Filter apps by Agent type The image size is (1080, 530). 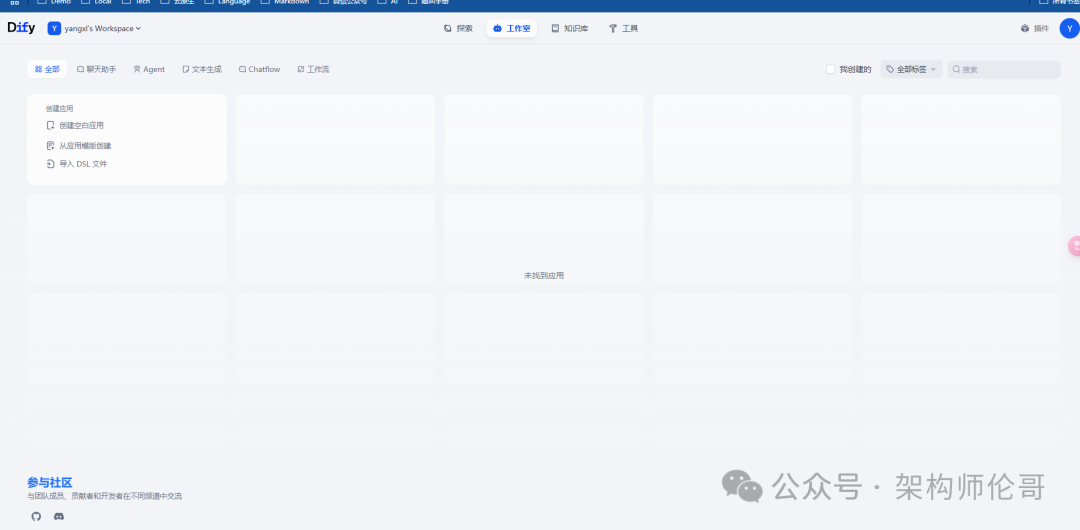(149, 69)
